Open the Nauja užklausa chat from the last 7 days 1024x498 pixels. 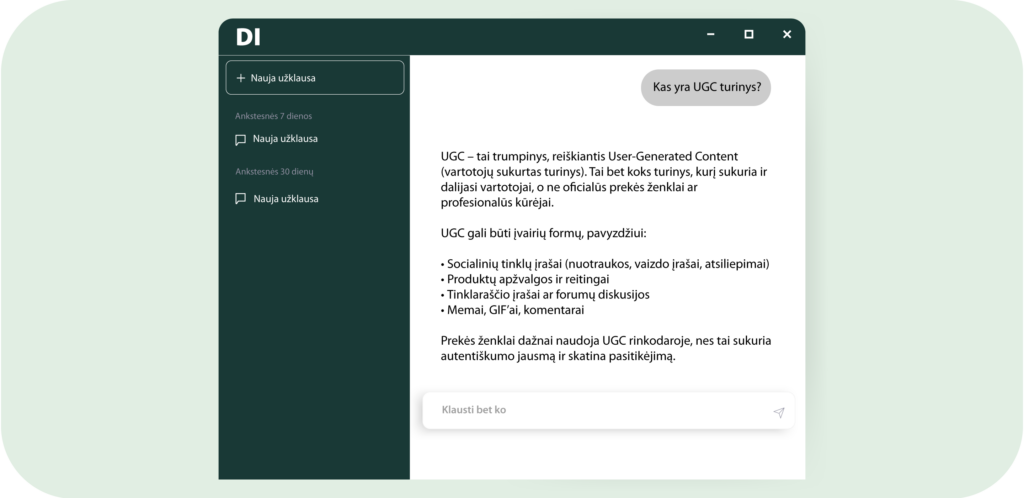[285, 139]
